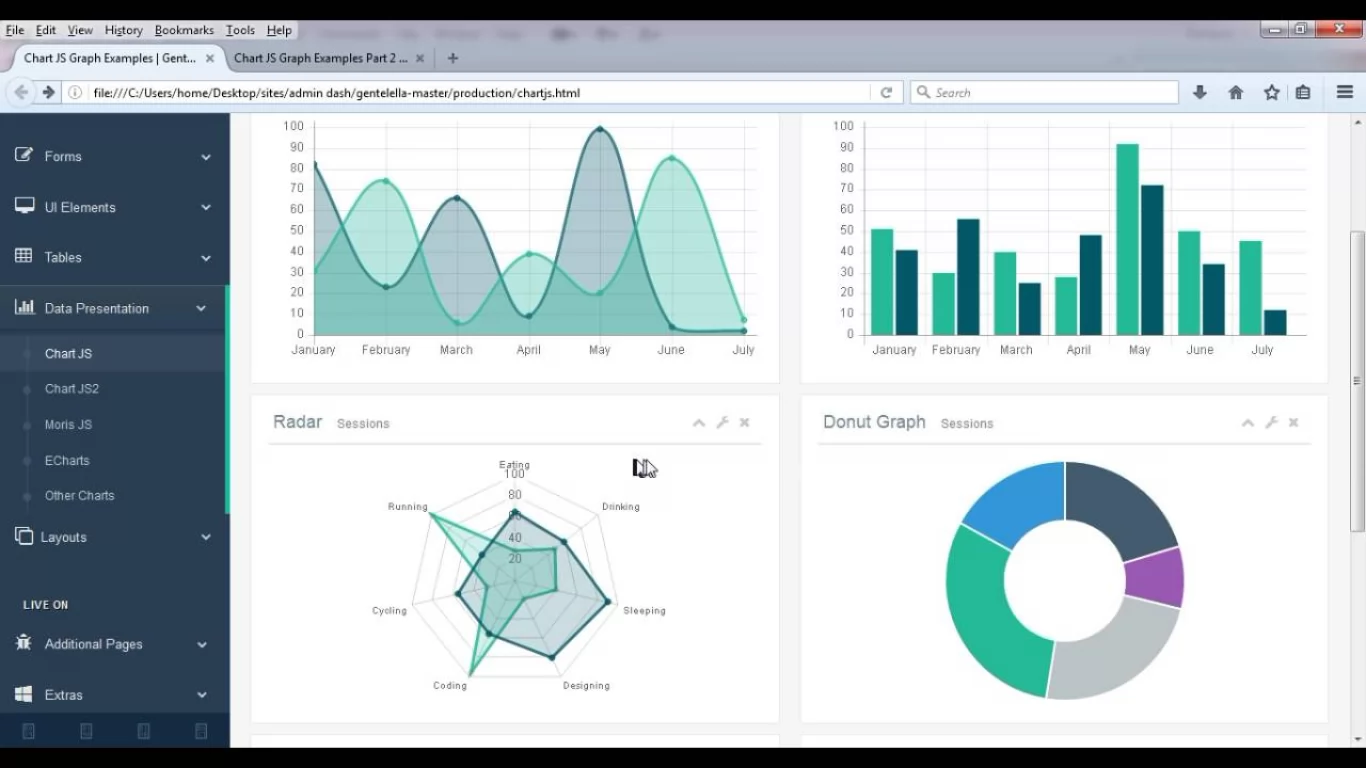
Task: Click the wrench icon on Donut Graph panel
Action: coord(1270,422)
